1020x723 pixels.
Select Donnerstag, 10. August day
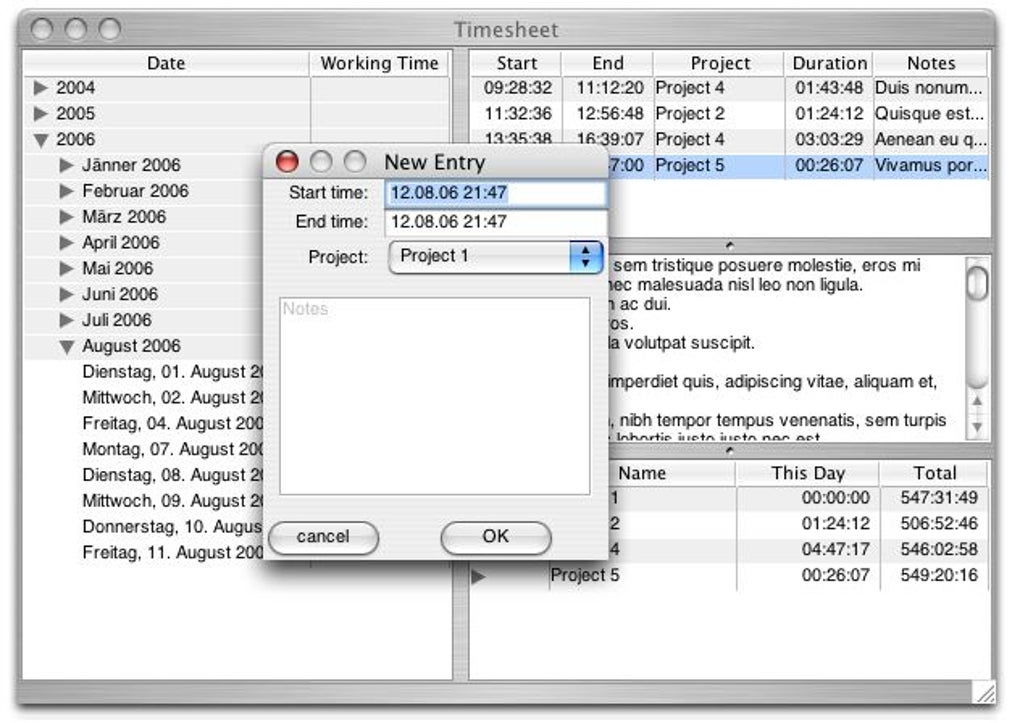tap(172, 526)
